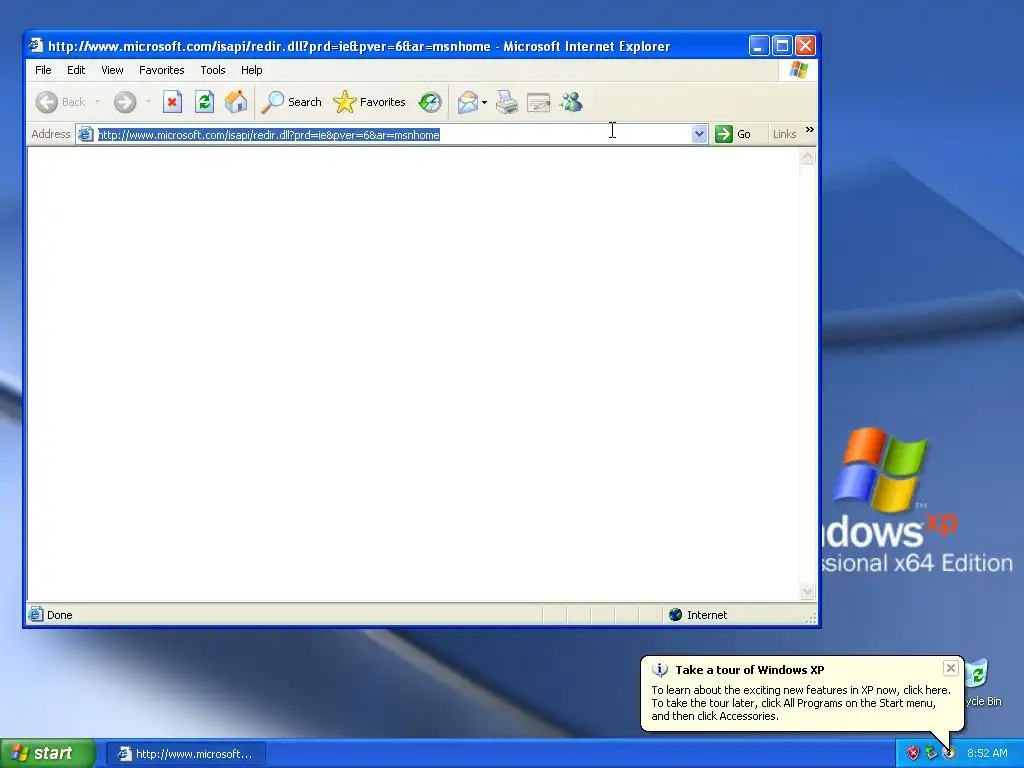Click the vertical scrollbar down arrow
Viewport: 1024px width, 768px height.
(x=807, y=592)
